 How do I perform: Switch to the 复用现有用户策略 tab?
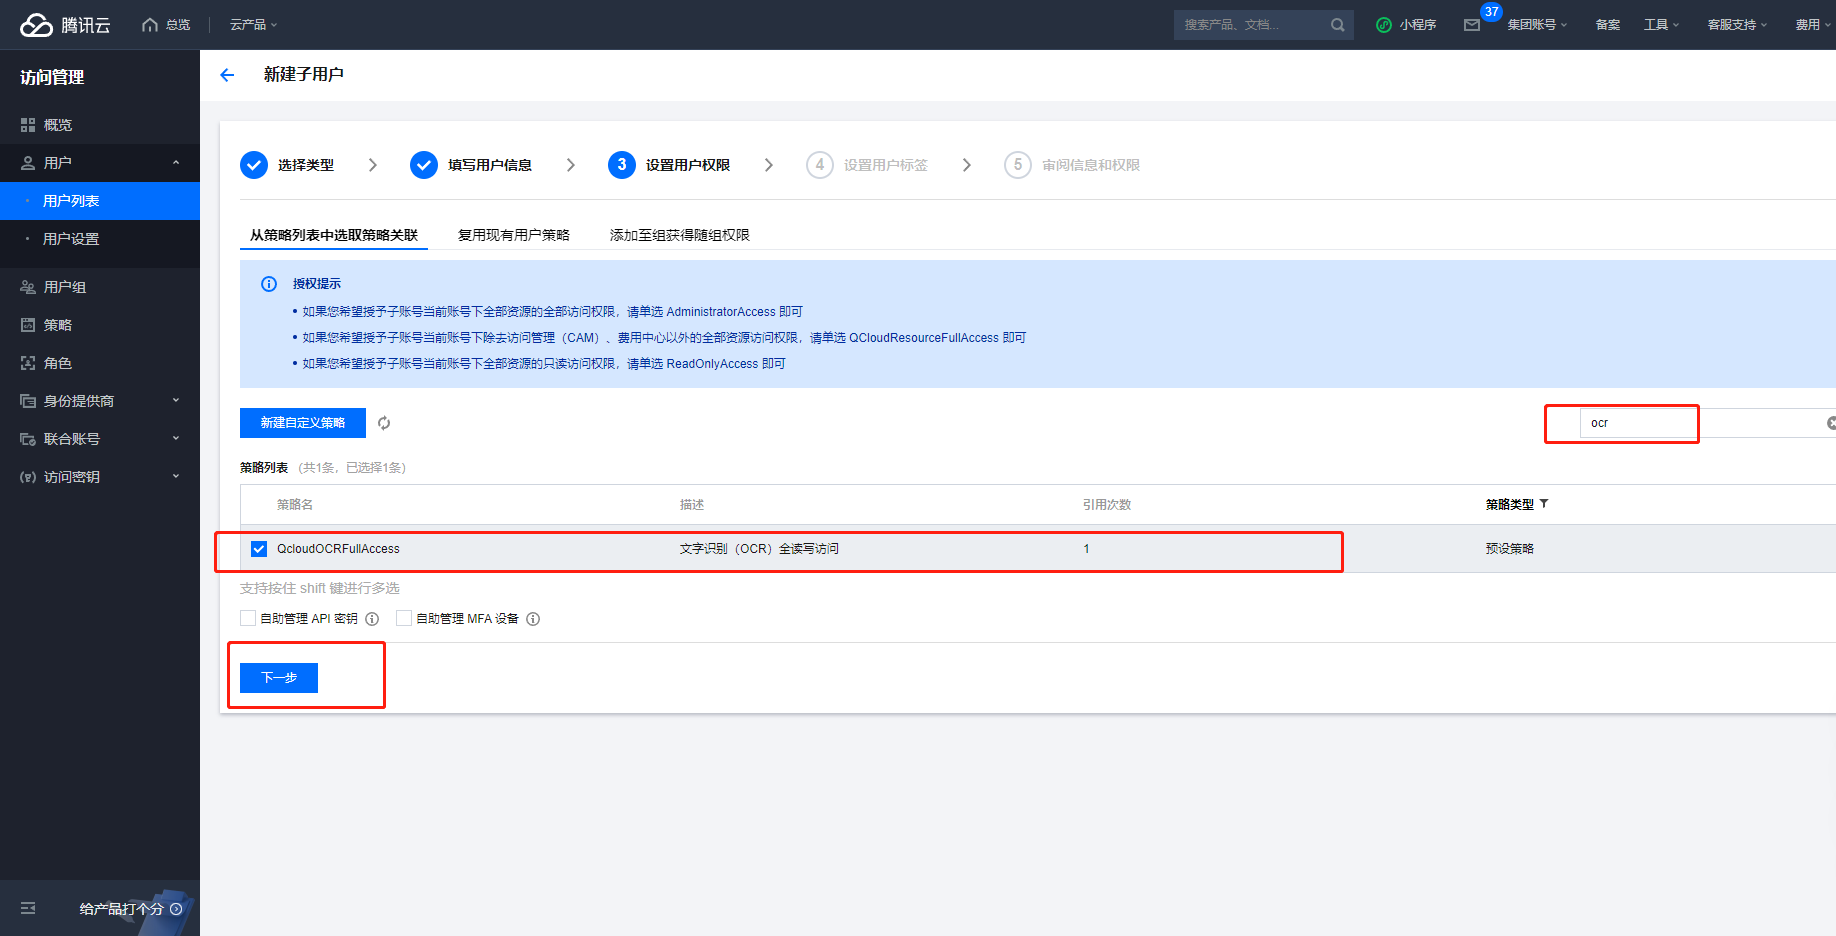(514, 235)
